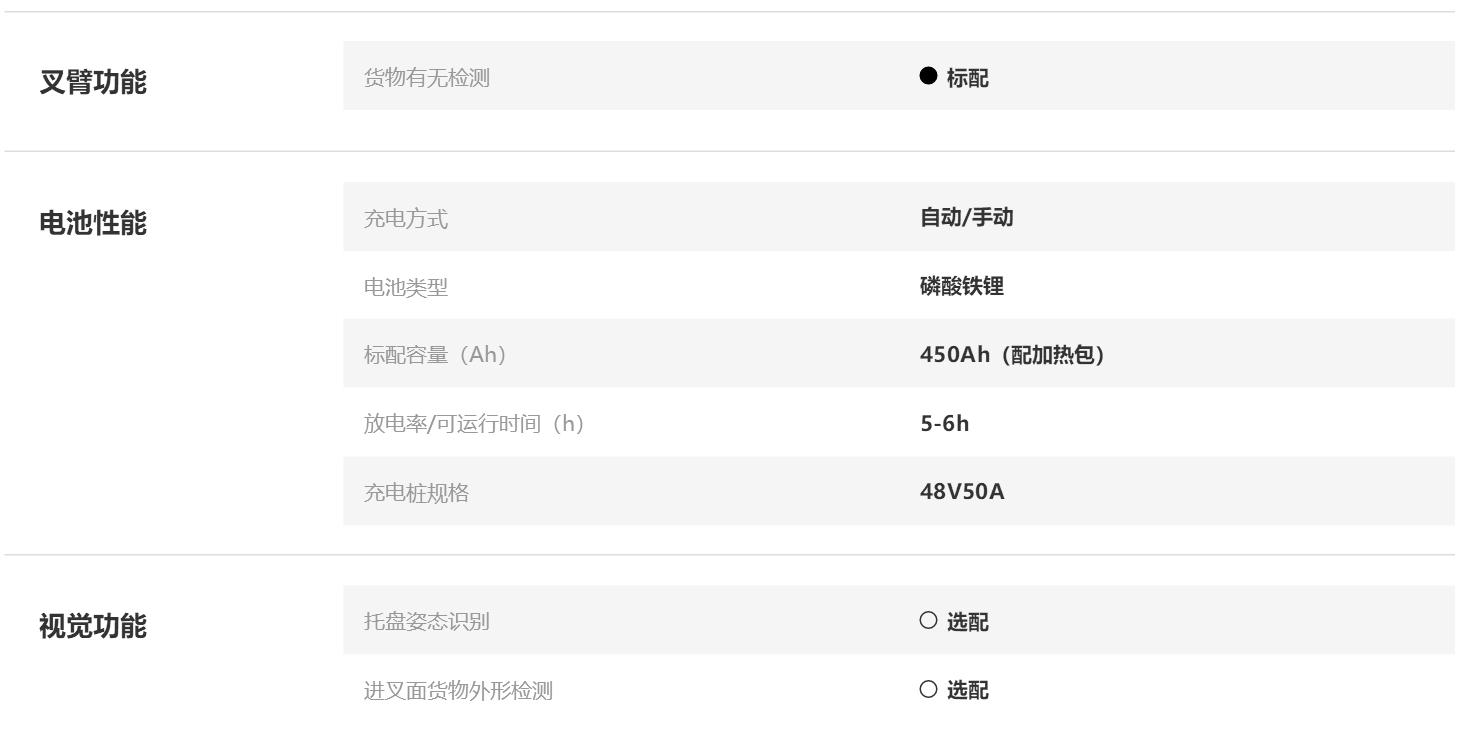This screenshot has width=1461, height=741.
Task: Click the filled 标配 circle indicator
Action: [928, 76]
